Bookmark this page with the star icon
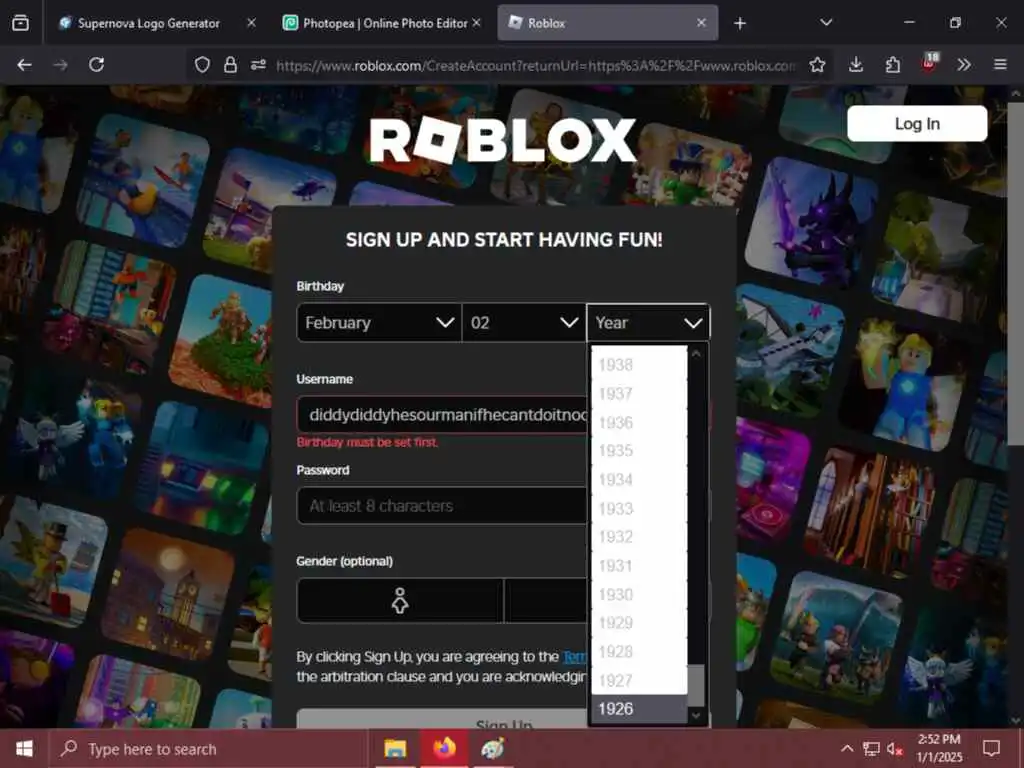 [x=817, y=65]
